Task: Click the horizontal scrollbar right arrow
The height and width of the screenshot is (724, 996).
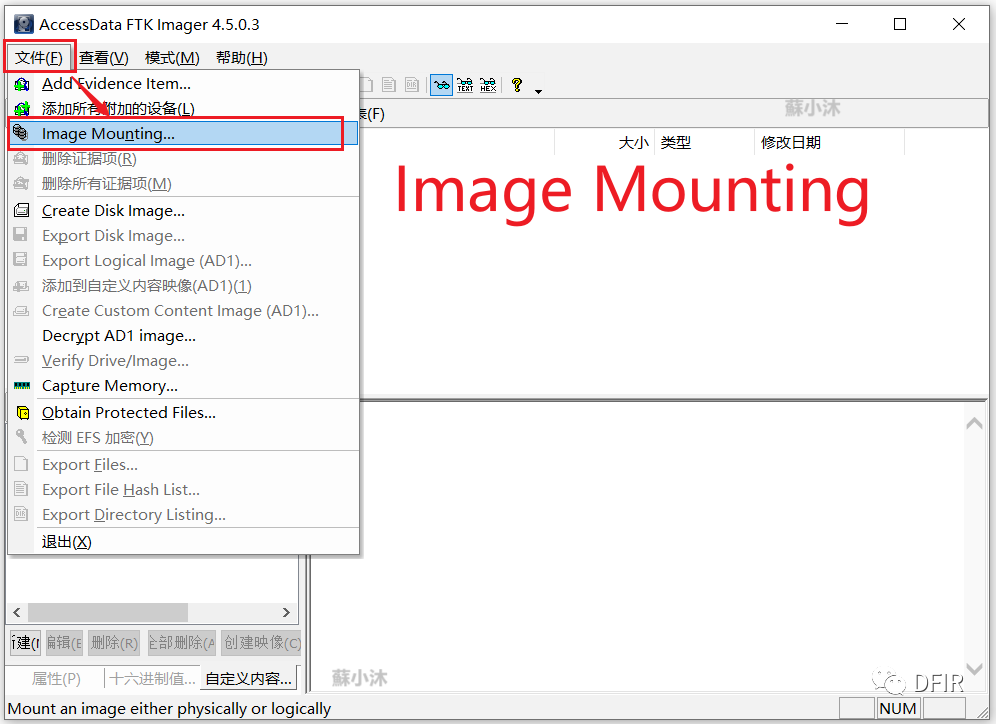Action: [x=286, y=612]
